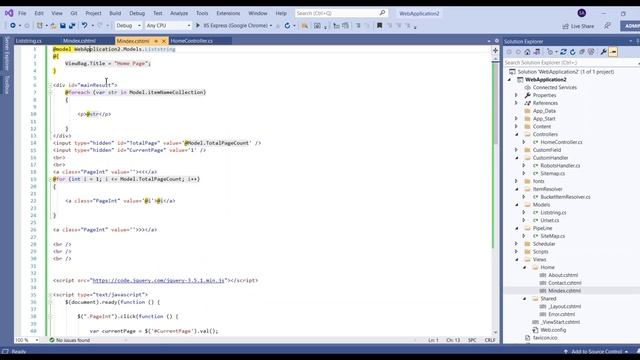640x360 pixels.
Task: Select About.cshtml view
Action: 563,275
